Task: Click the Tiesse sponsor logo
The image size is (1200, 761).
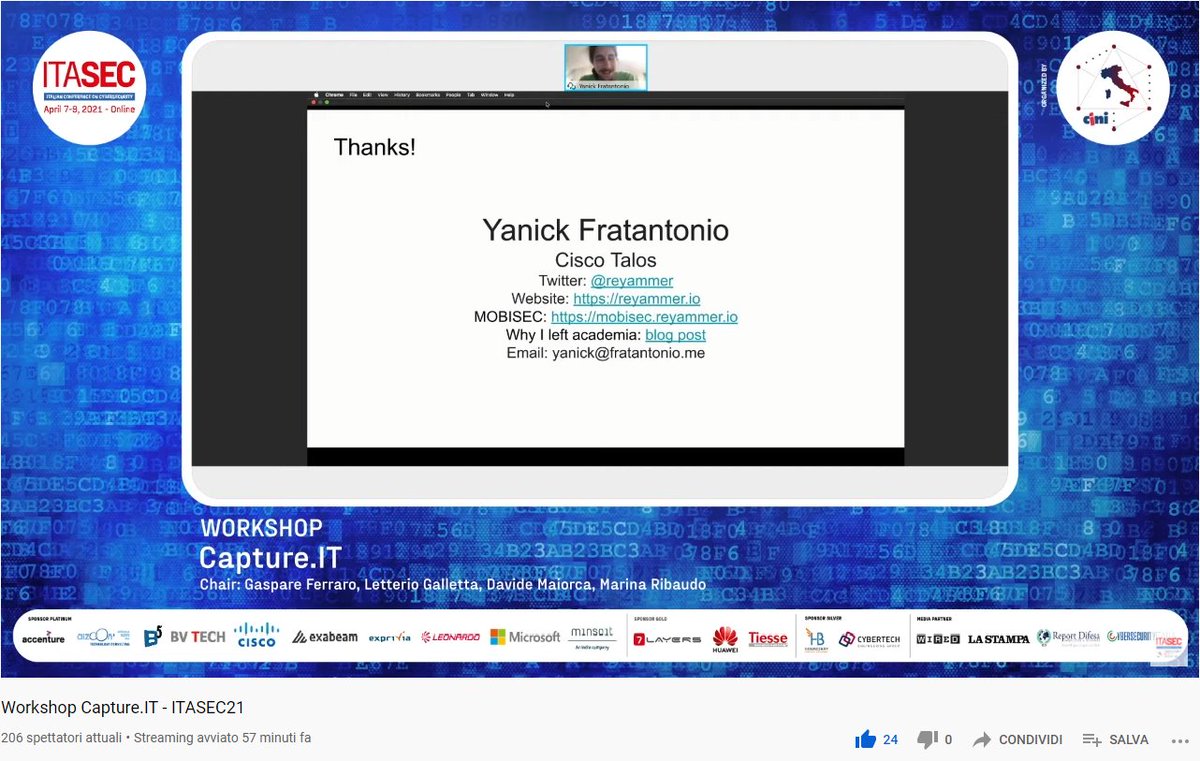Action: (x=768, y=638)
